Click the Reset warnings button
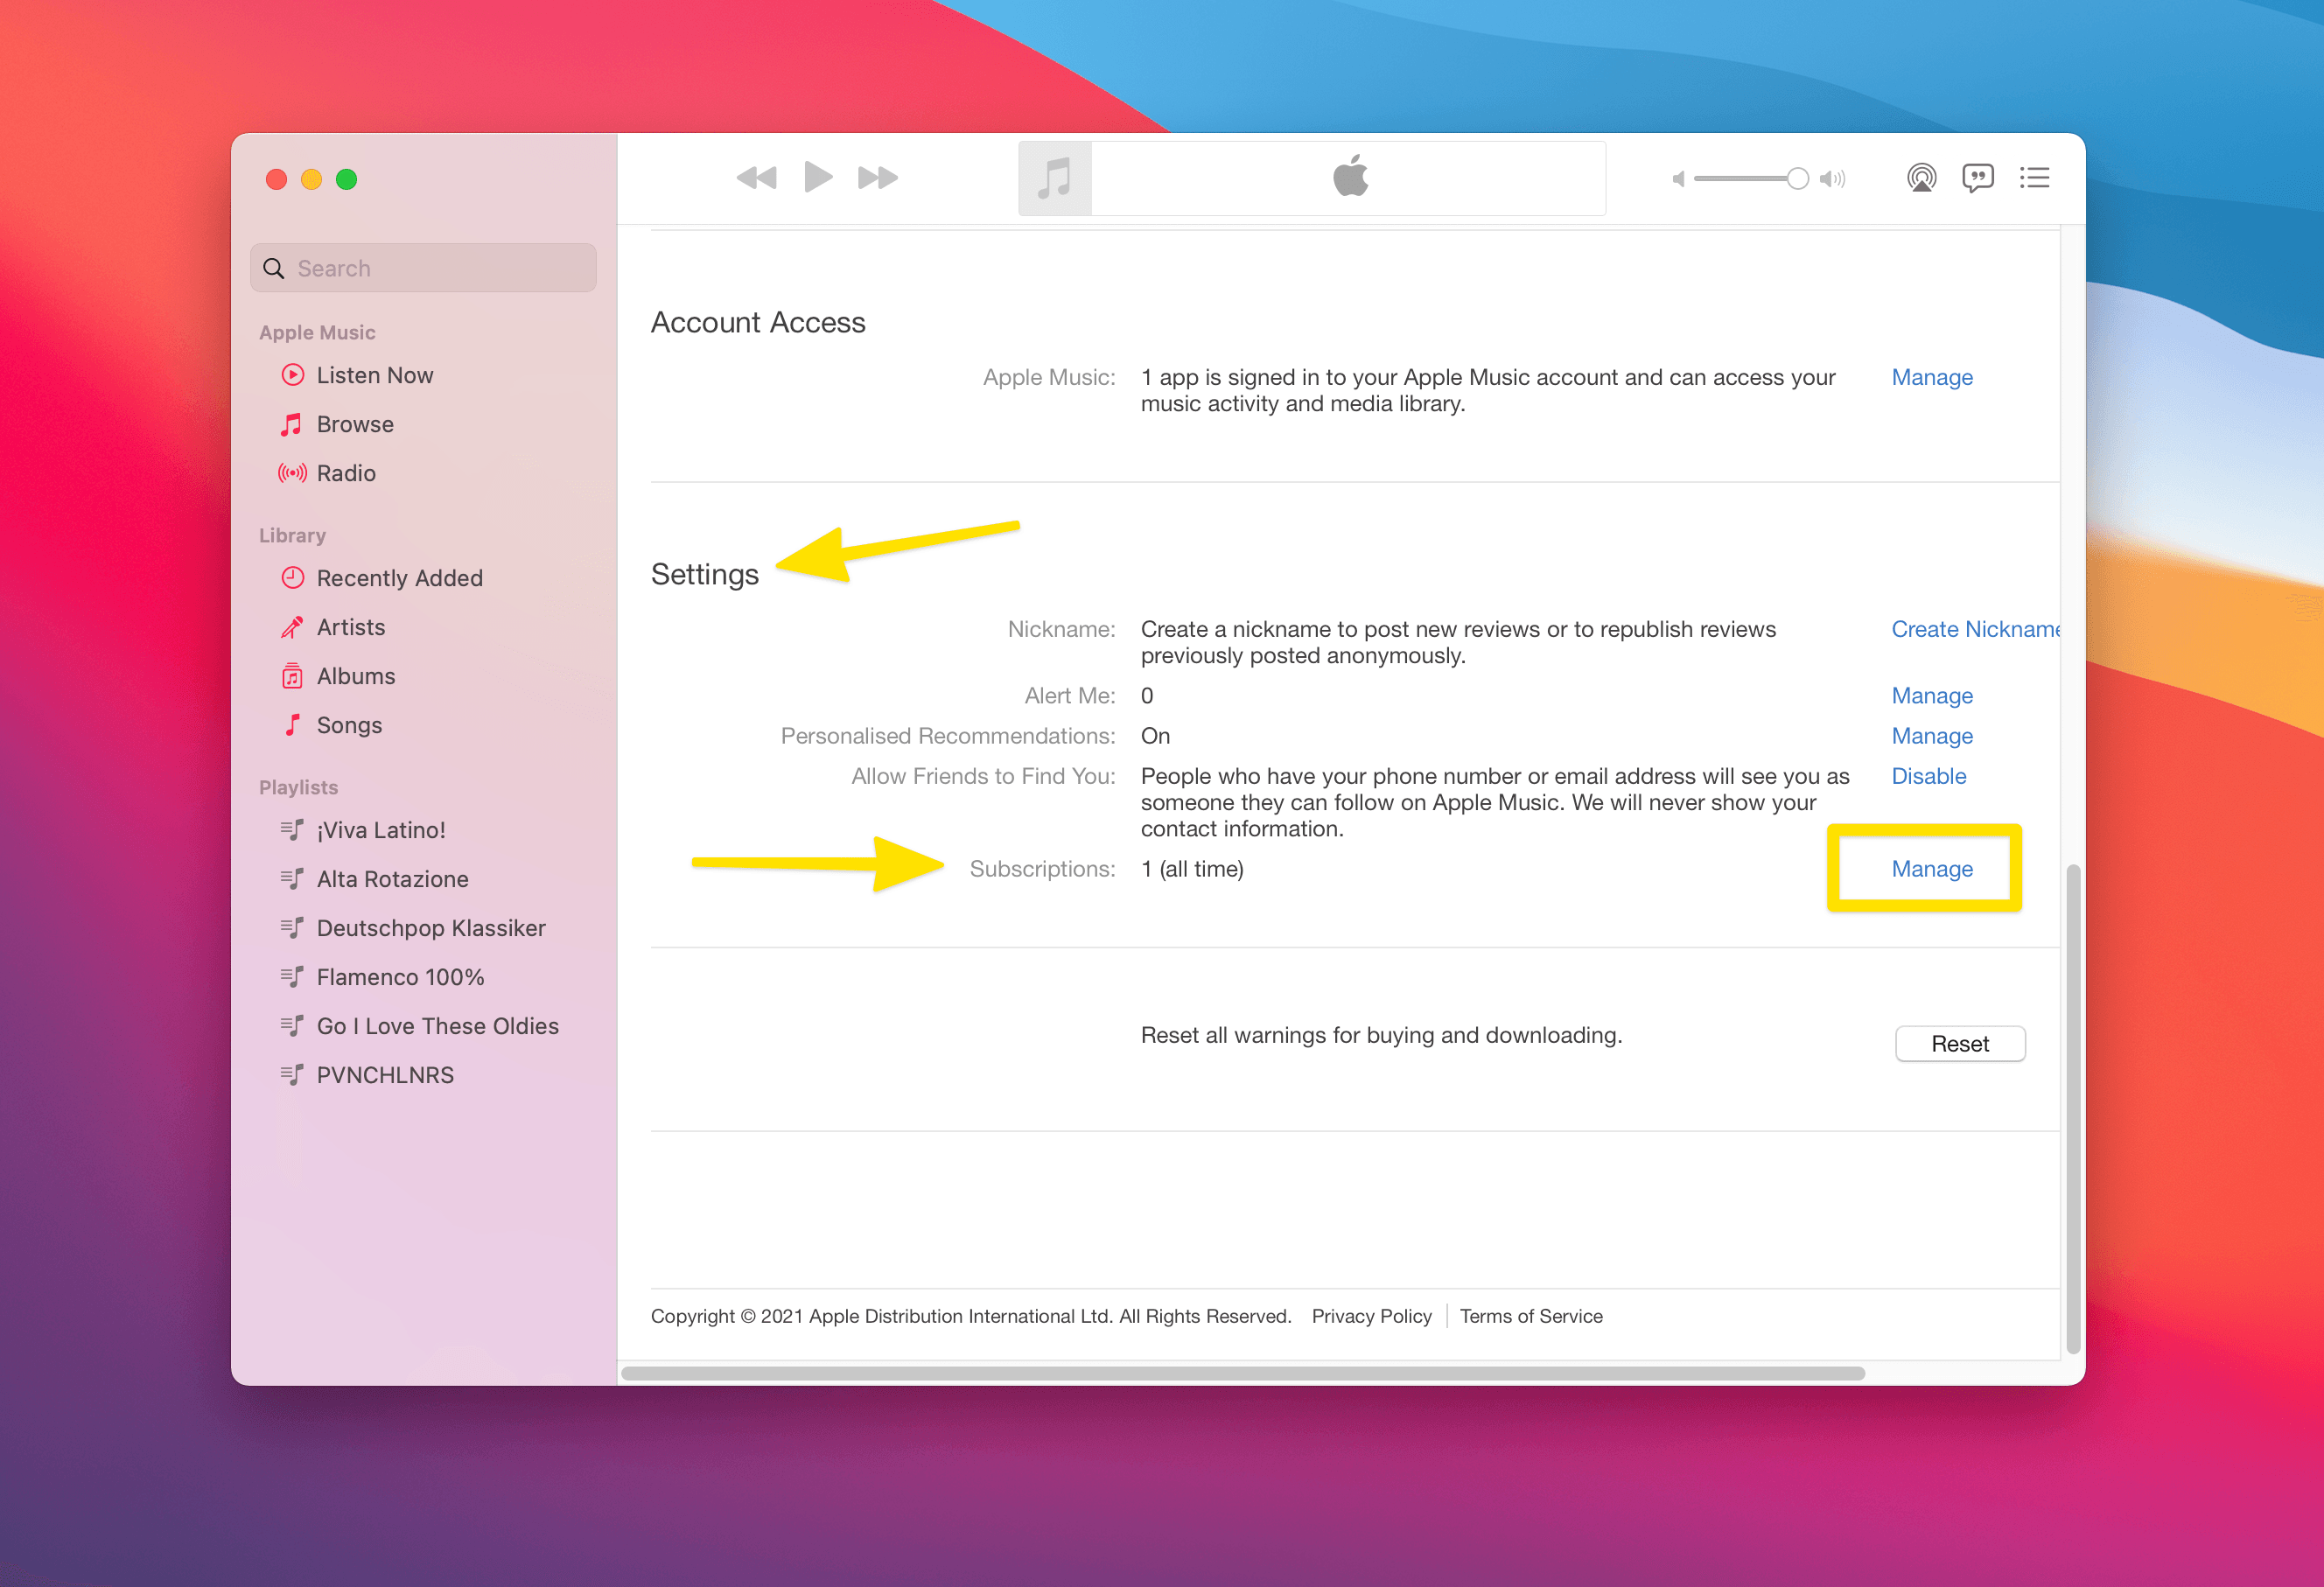 tap(1959, 1043)
